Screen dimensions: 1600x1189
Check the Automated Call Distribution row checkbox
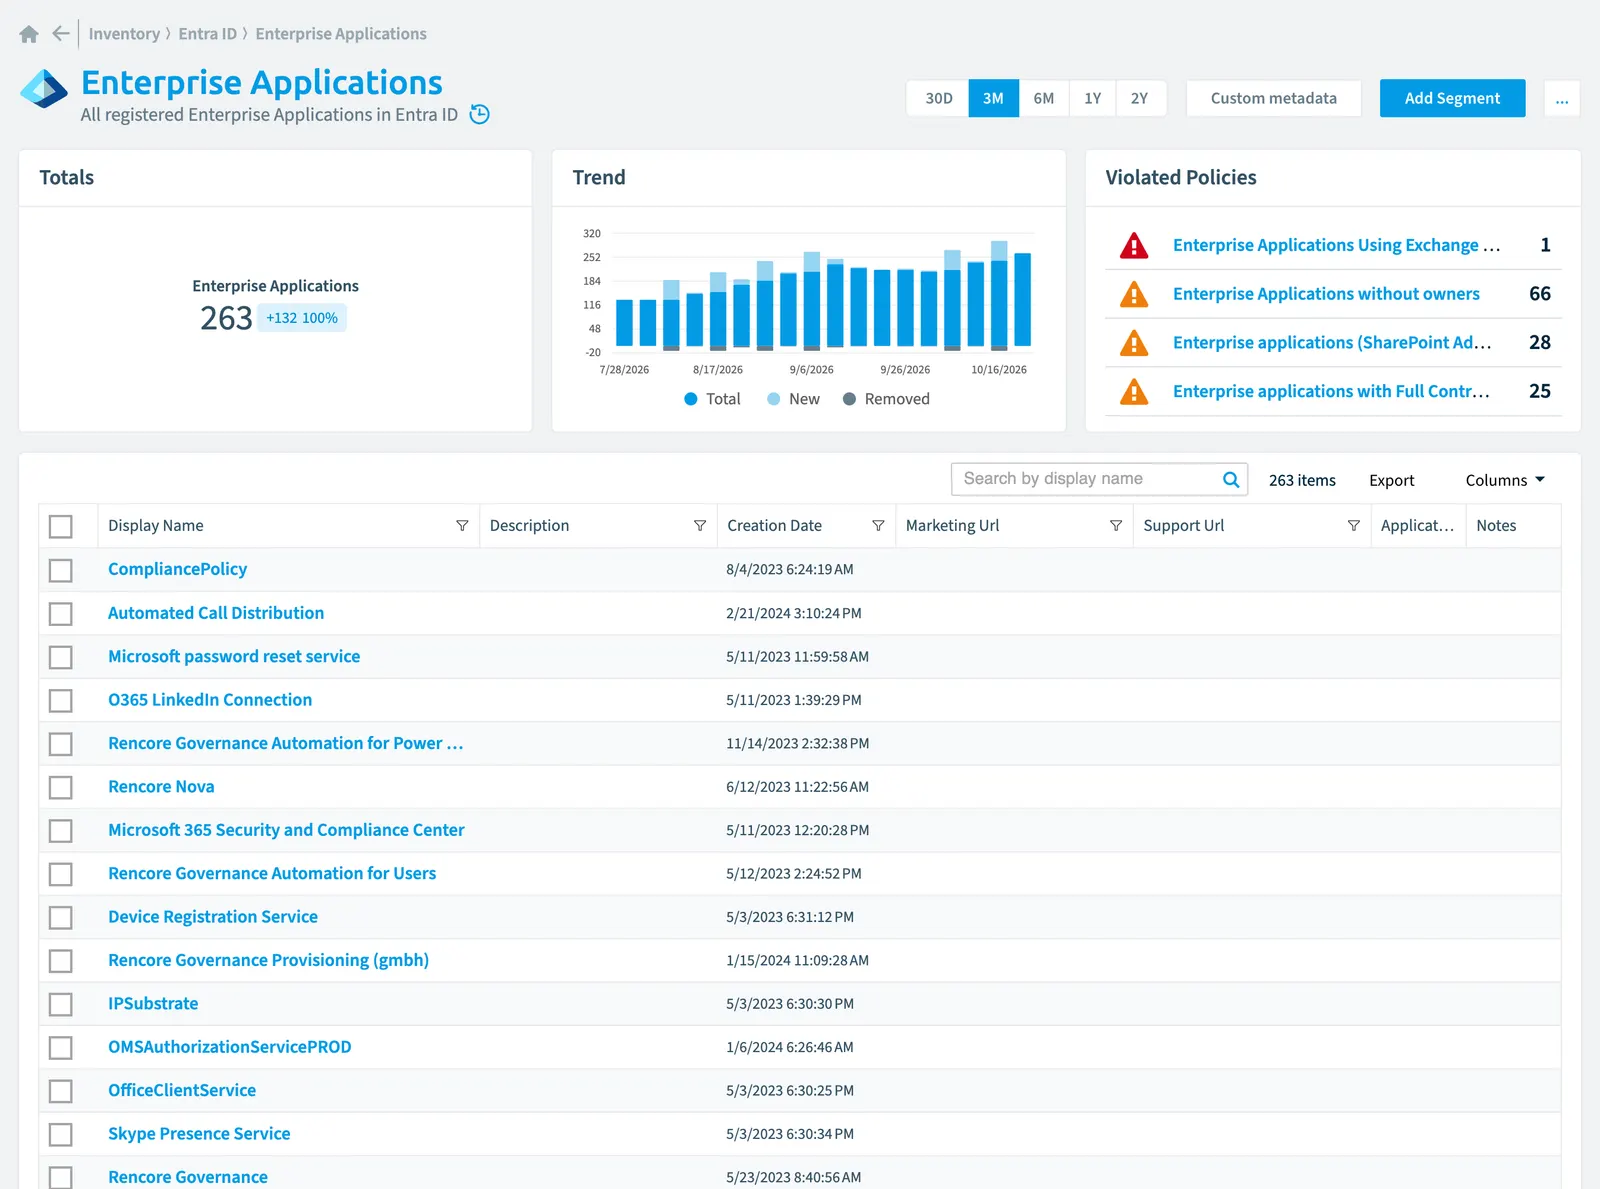[x=61, y=613]
